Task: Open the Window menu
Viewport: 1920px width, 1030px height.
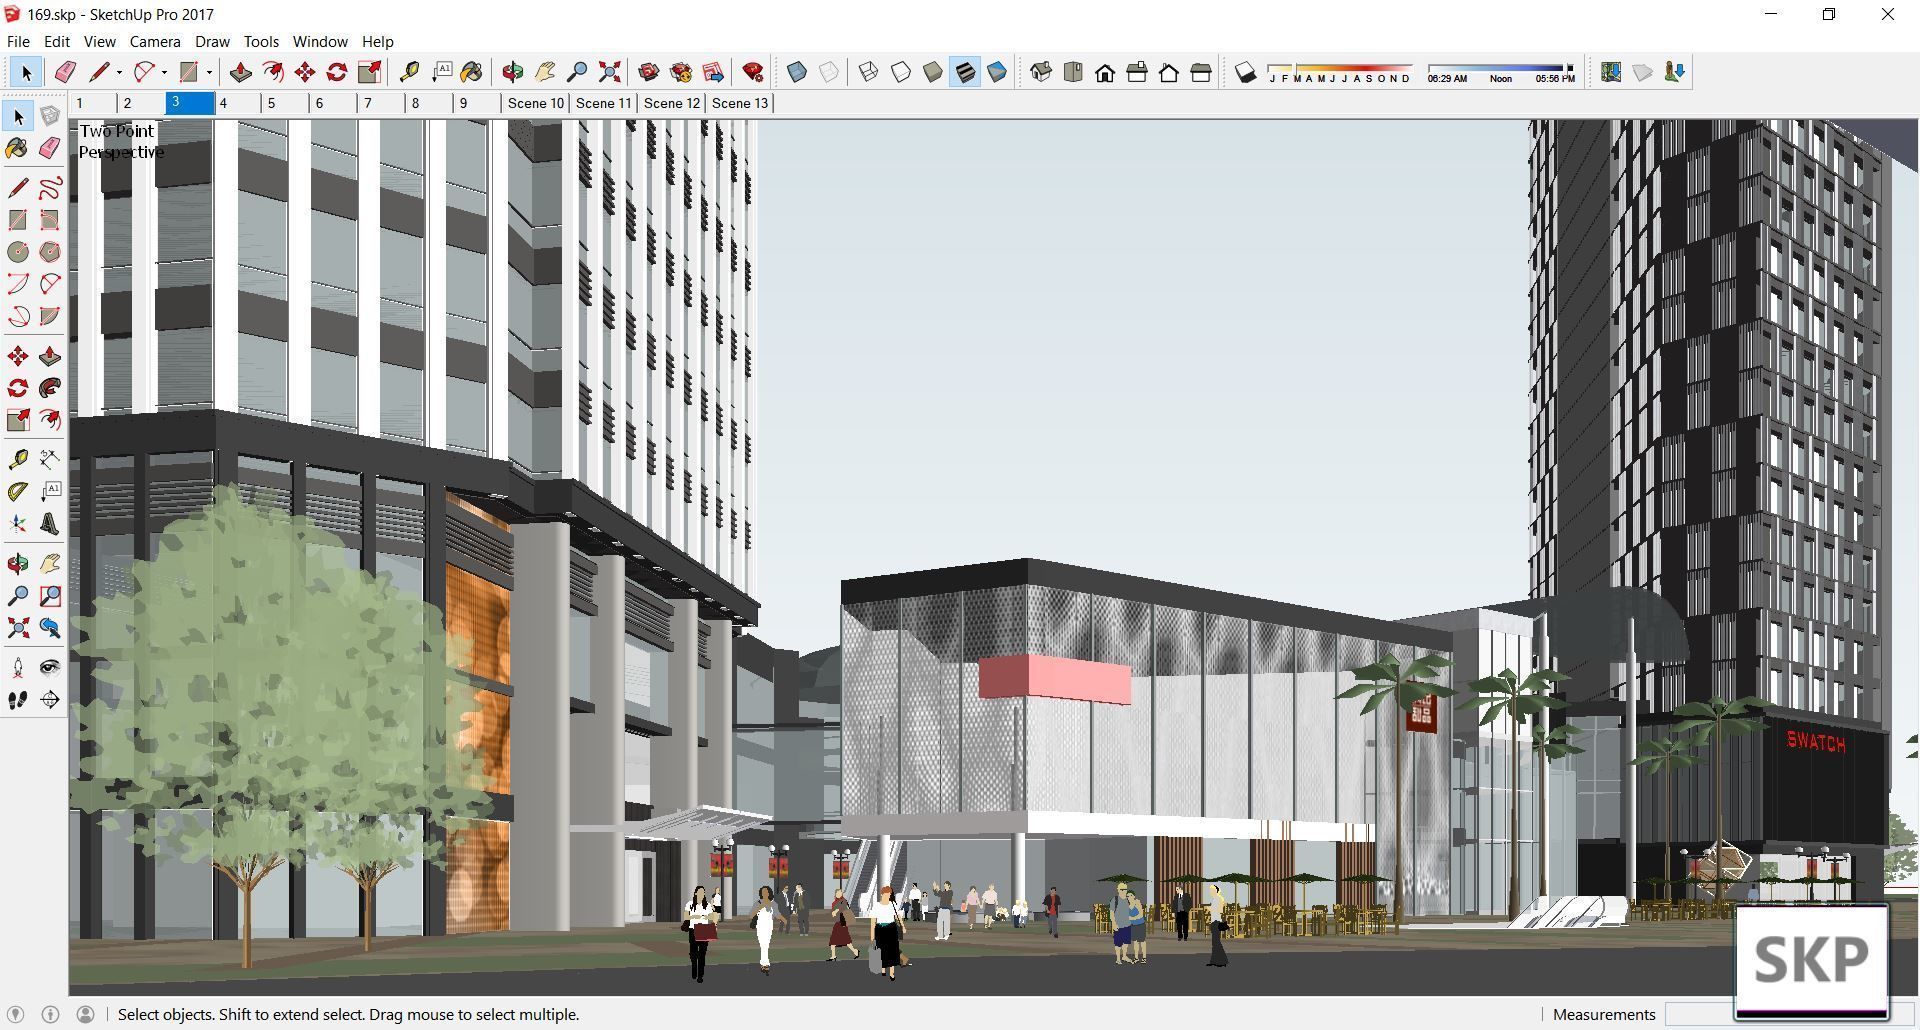Action: [320, 41]
